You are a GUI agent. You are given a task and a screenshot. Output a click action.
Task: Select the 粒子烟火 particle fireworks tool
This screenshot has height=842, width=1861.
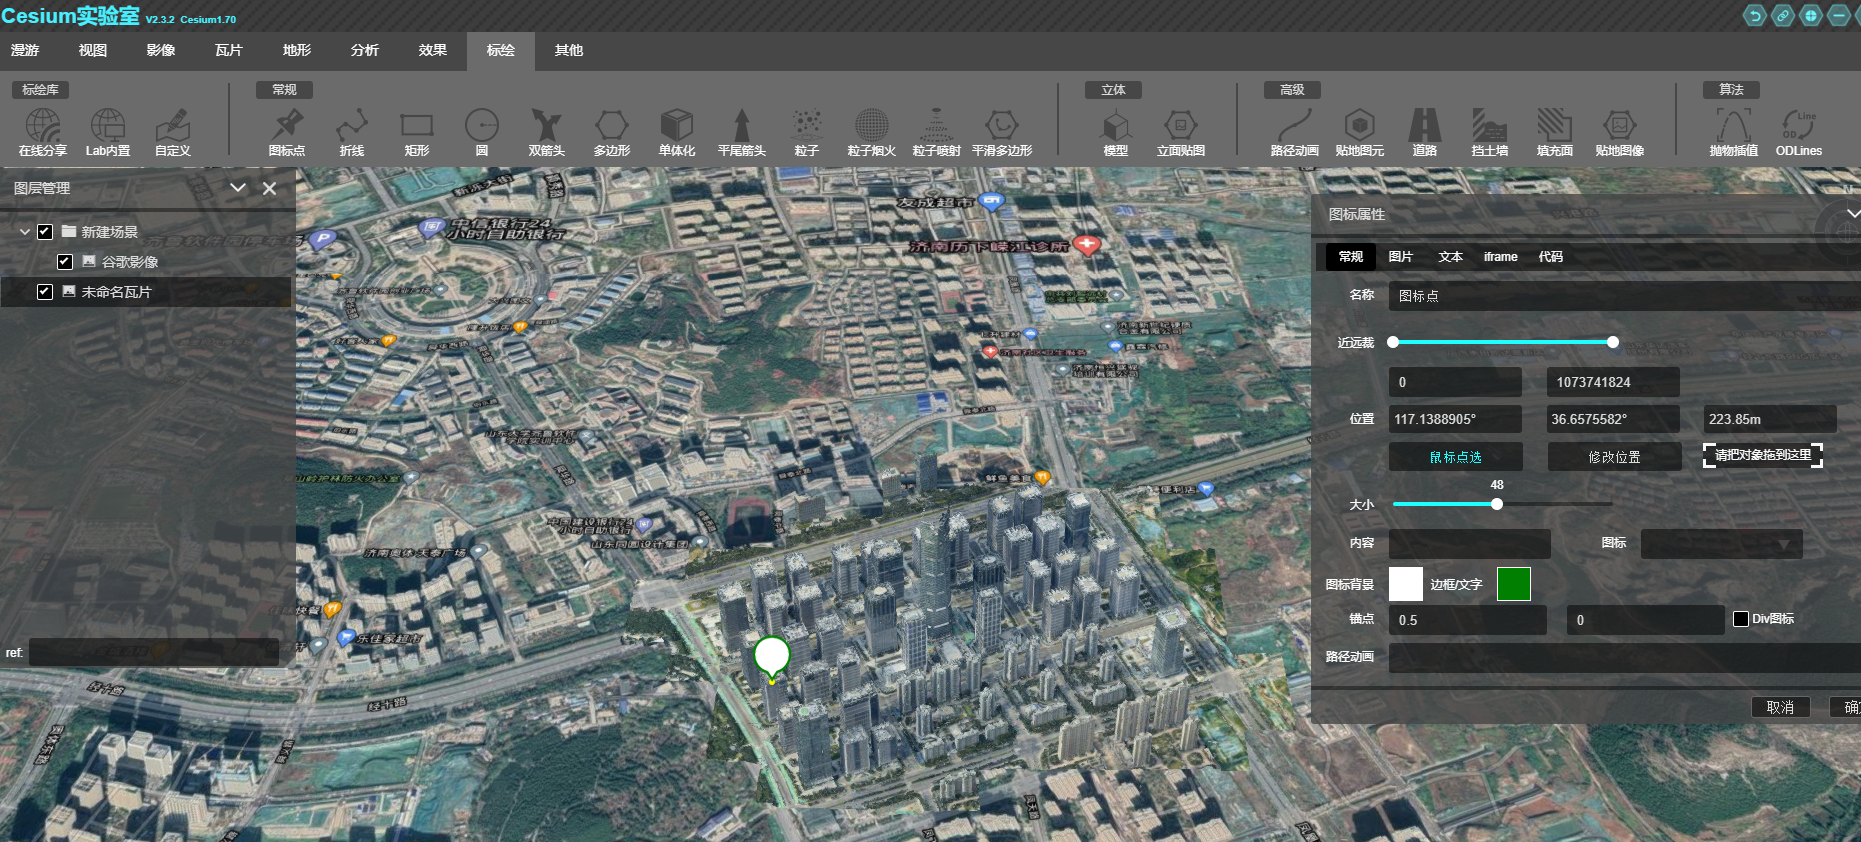click(872, 133)
